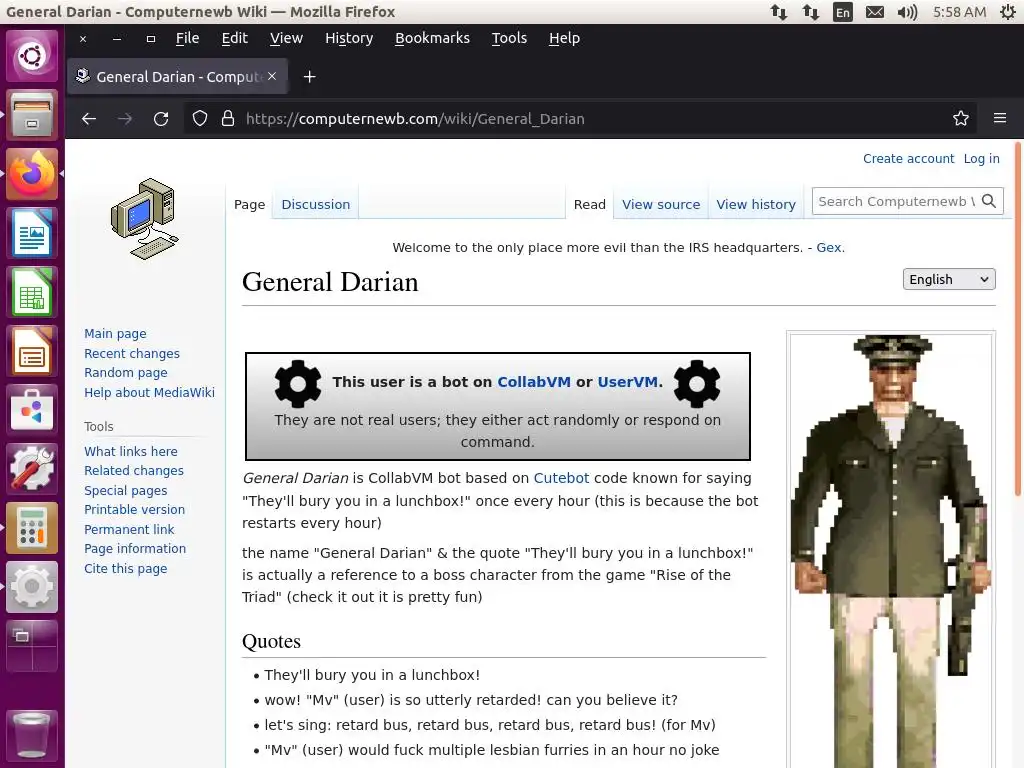Click the Firefox back arrow button
Viewport: 1024px width, 768px height.
(89, 118)
